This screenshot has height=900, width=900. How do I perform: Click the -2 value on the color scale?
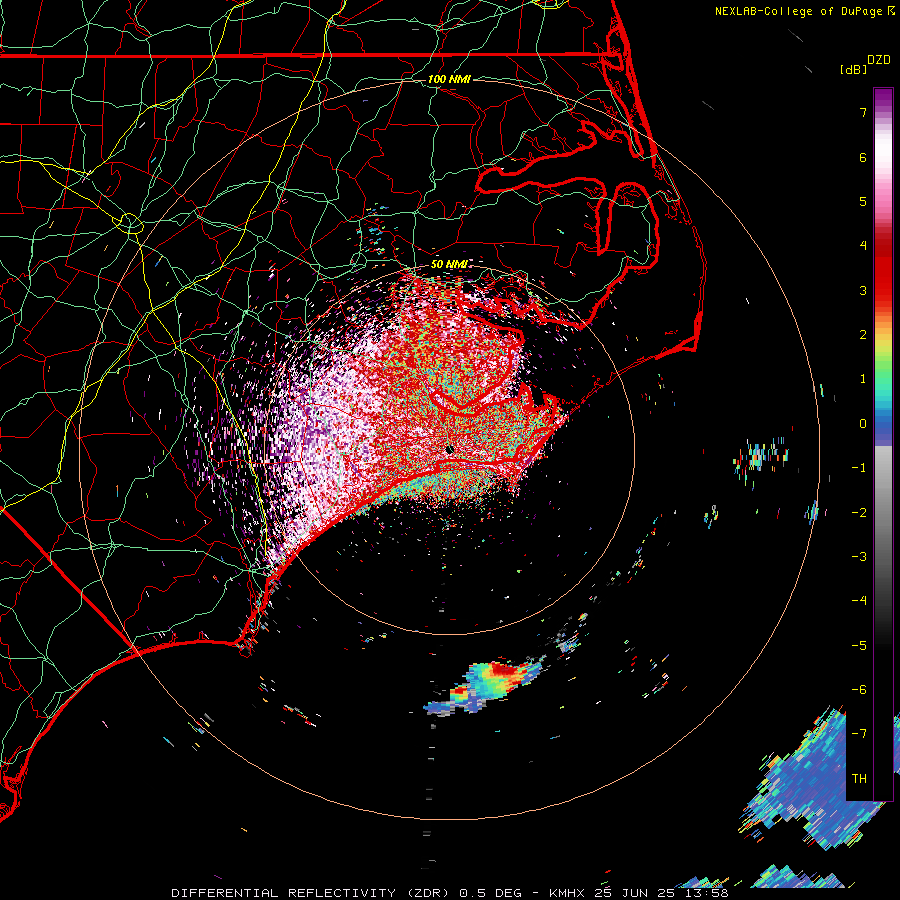pos(859,513)
